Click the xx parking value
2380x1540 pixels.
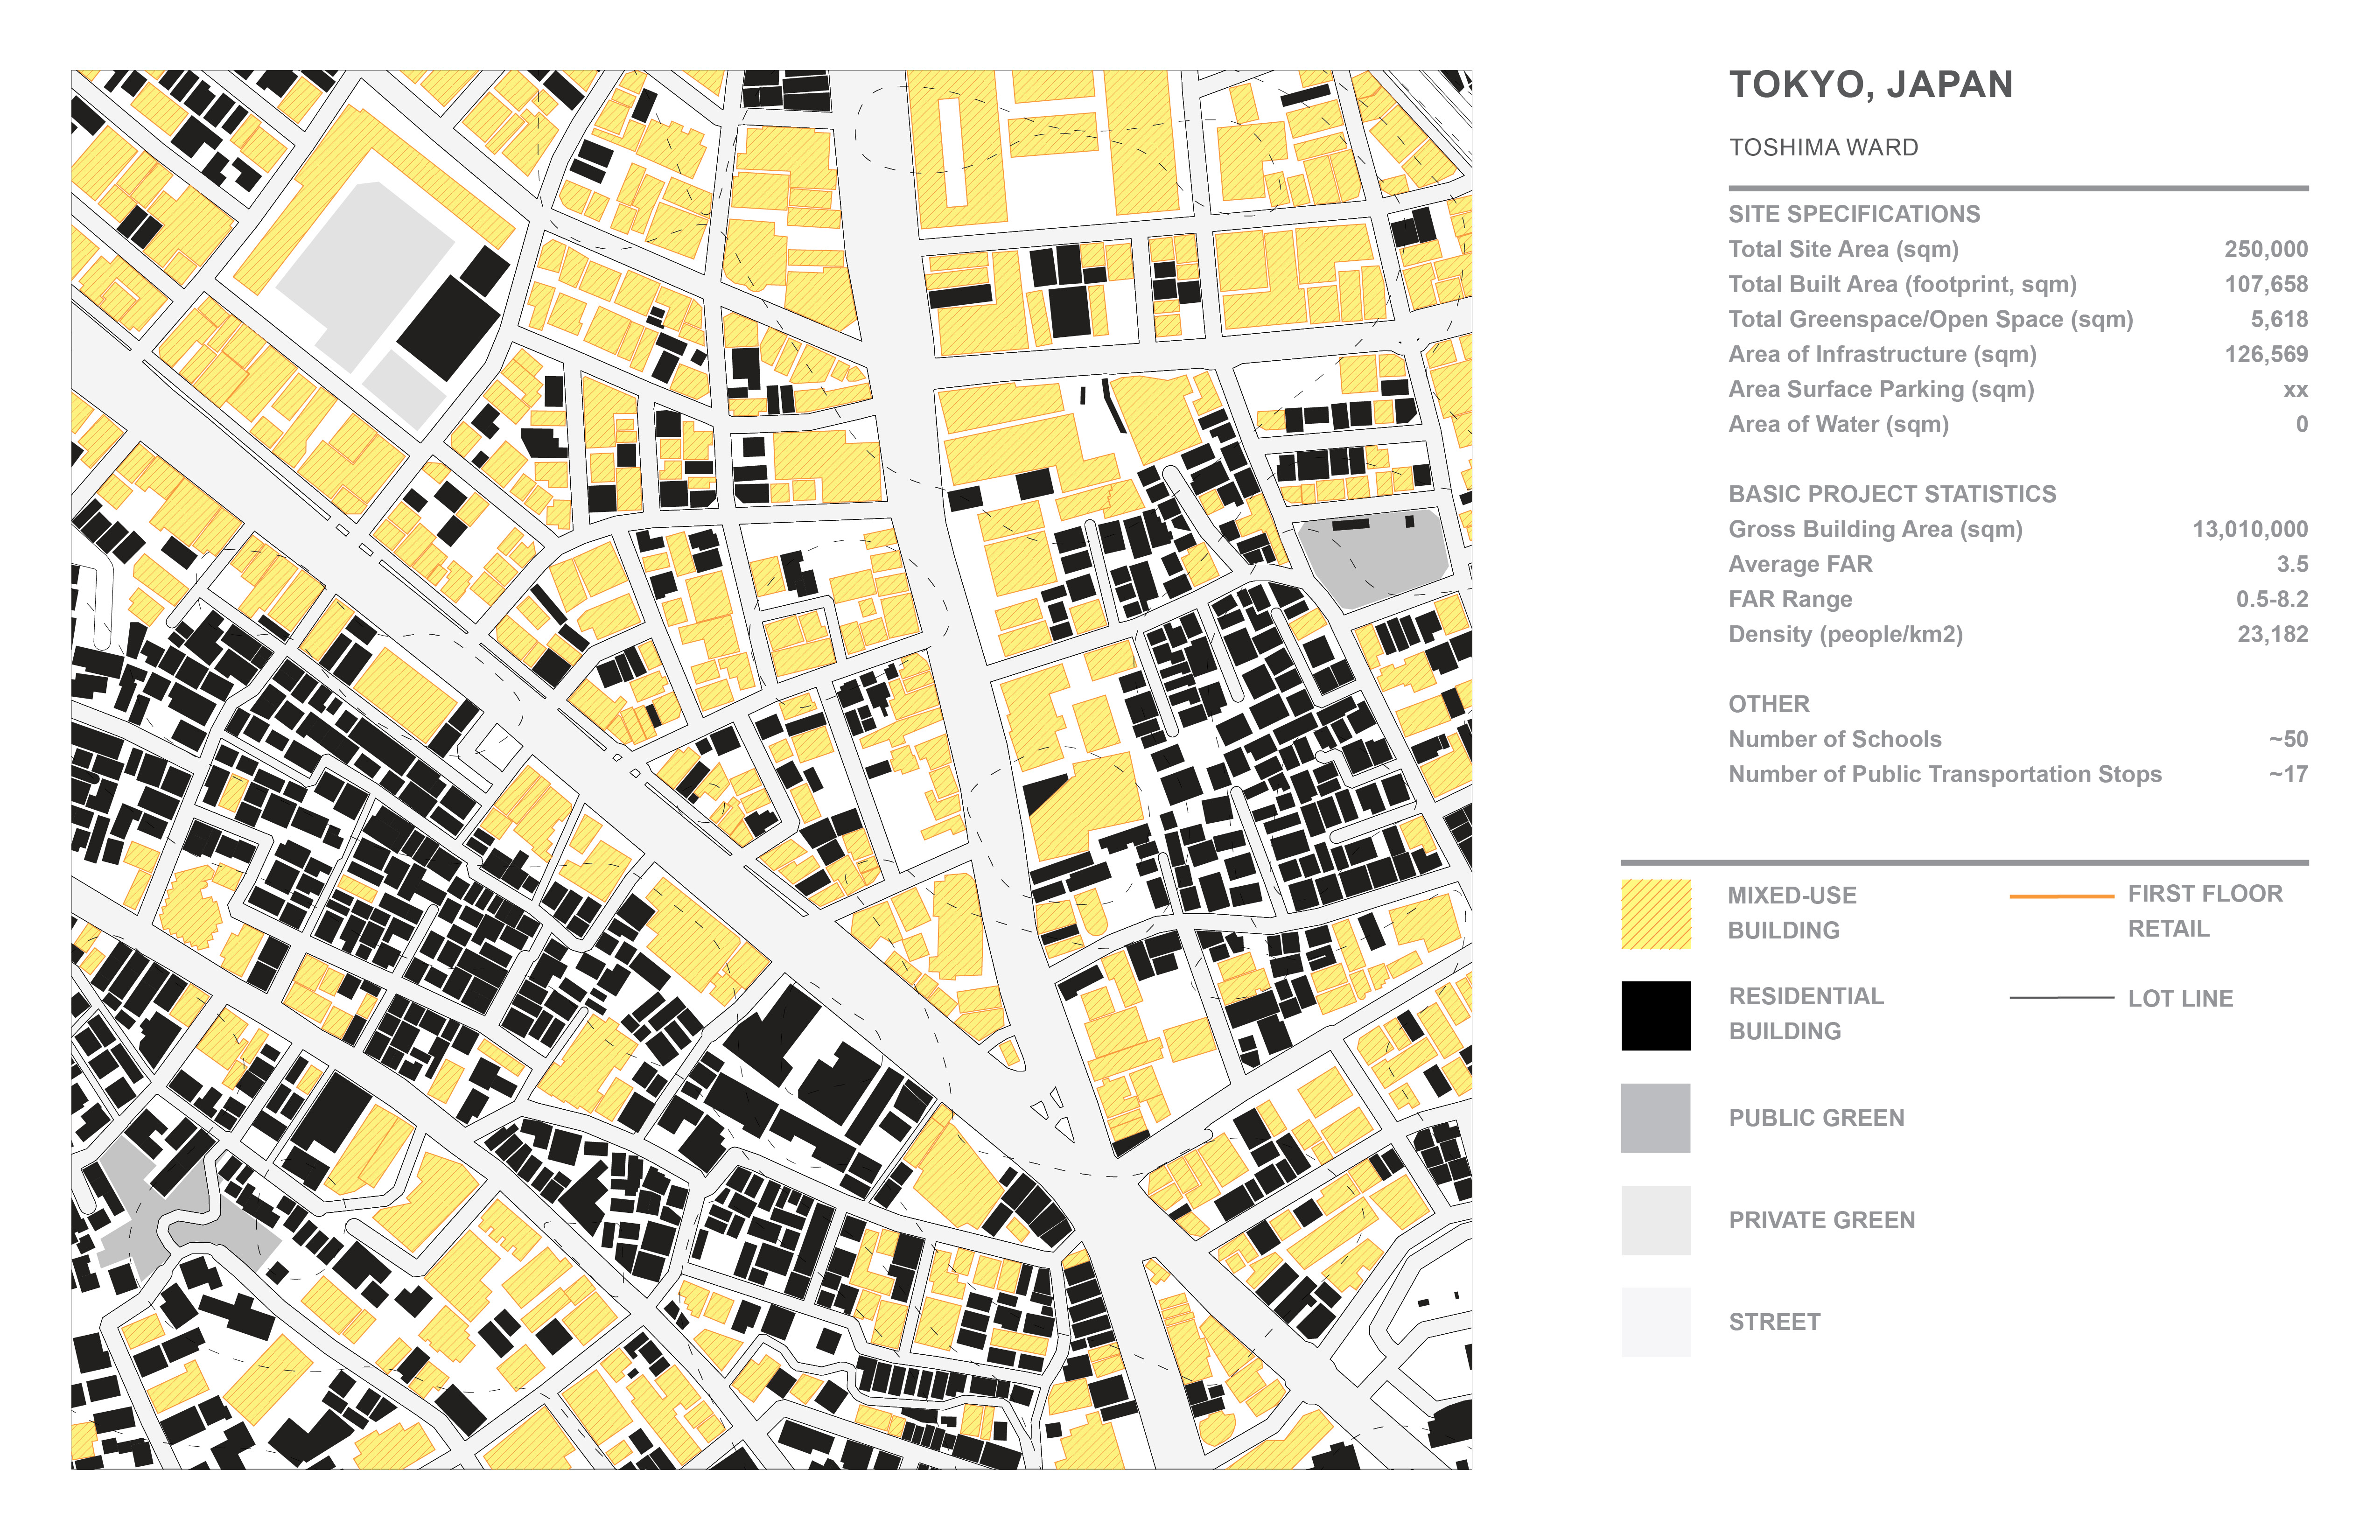point(2296,391)
